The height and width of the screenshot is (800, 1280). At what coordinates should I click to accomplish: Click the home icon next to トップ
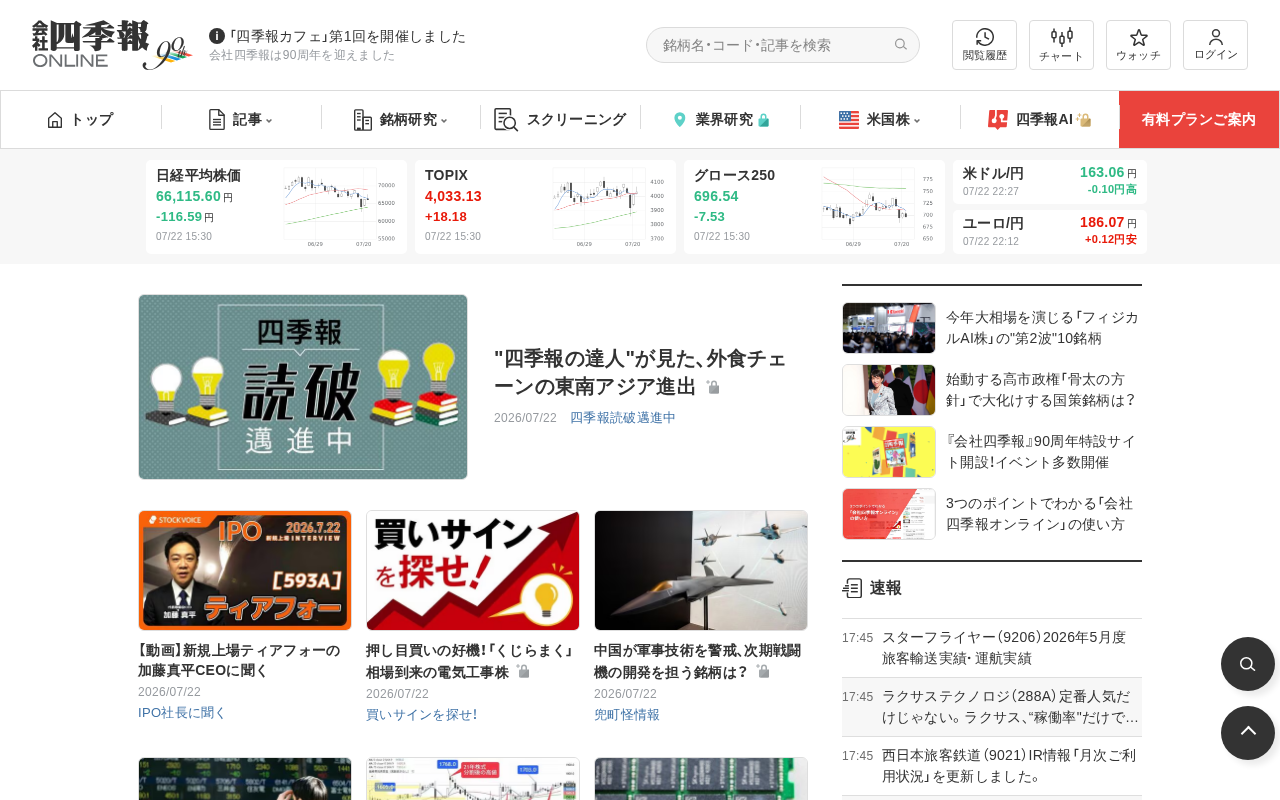[55, 120]
